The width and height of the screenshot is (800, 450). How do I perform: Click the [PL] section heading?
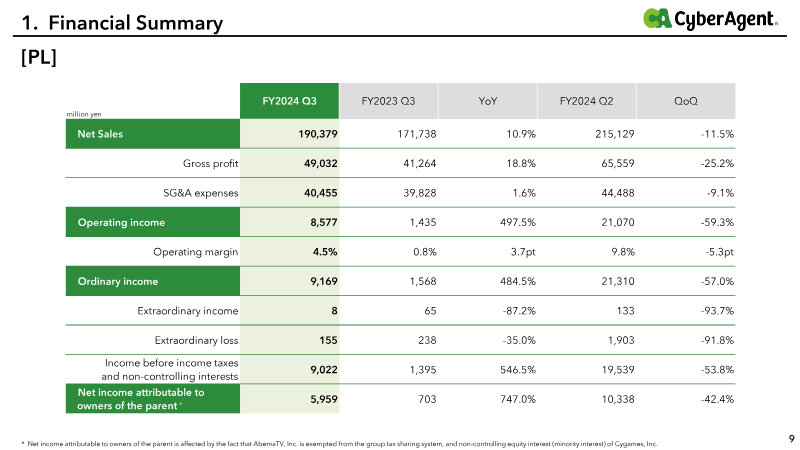tap(39, 57)
